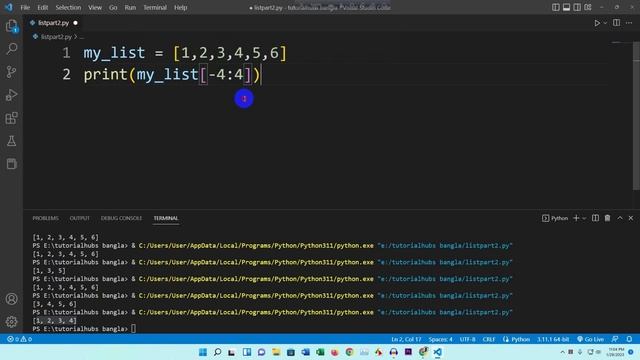
Task: Open launch profile dropdown beside new terminal
Action: click(584, 218)
